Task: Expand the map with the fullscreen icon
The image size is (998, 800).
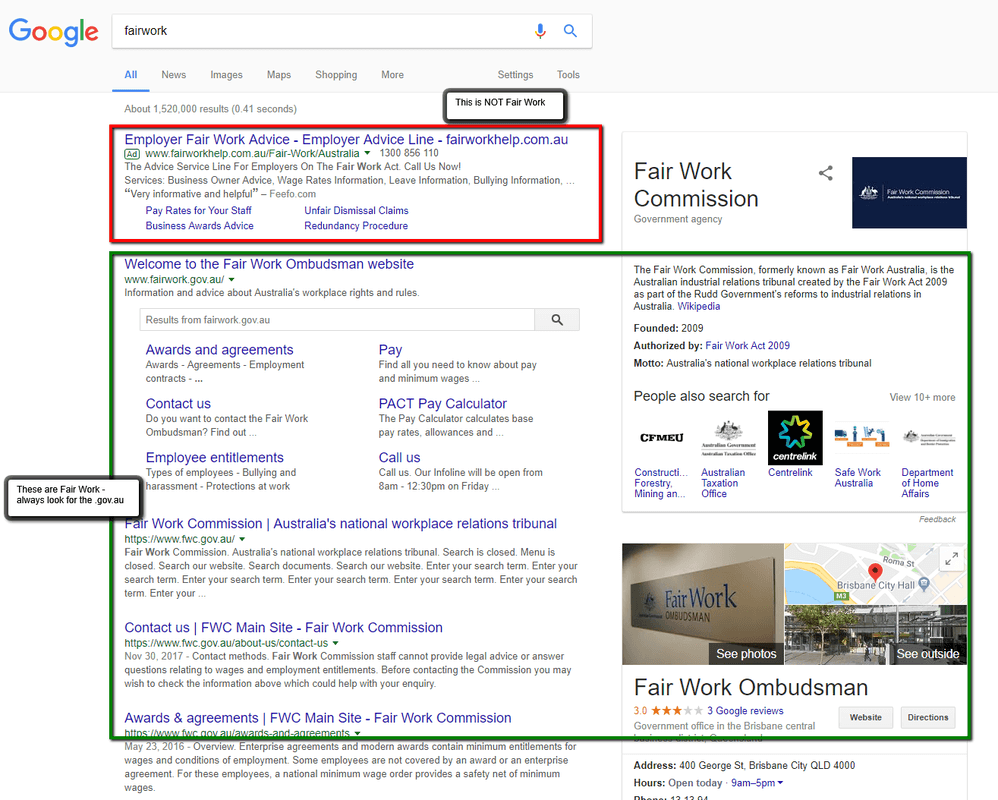Action: pyautogui.click(x=952, y=559)
